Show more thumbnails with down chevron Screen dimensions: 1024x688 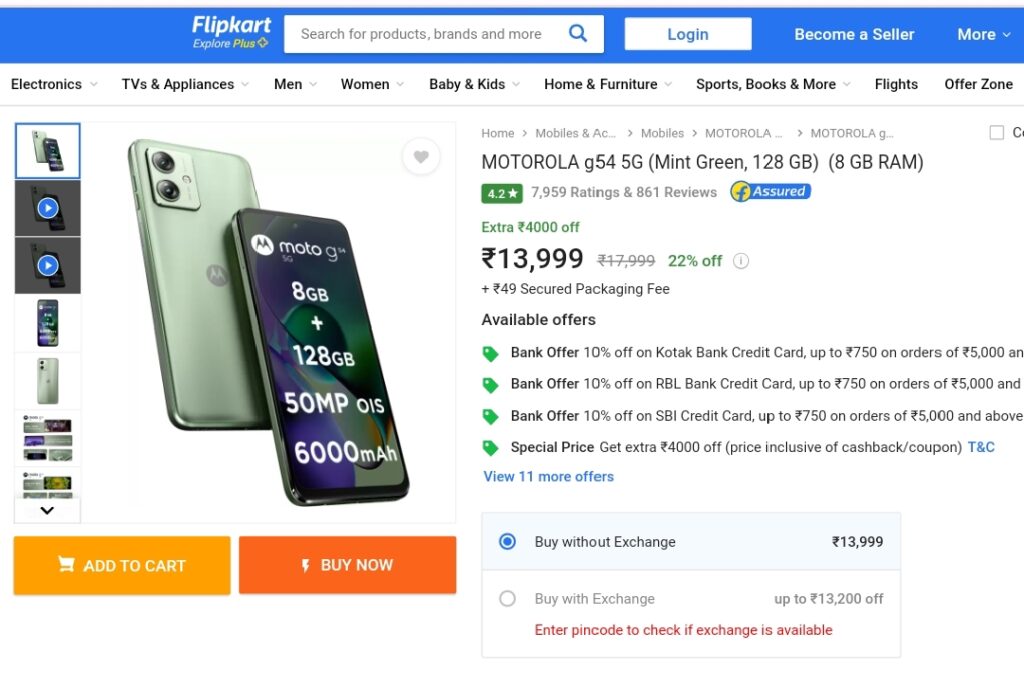(47, 510)
